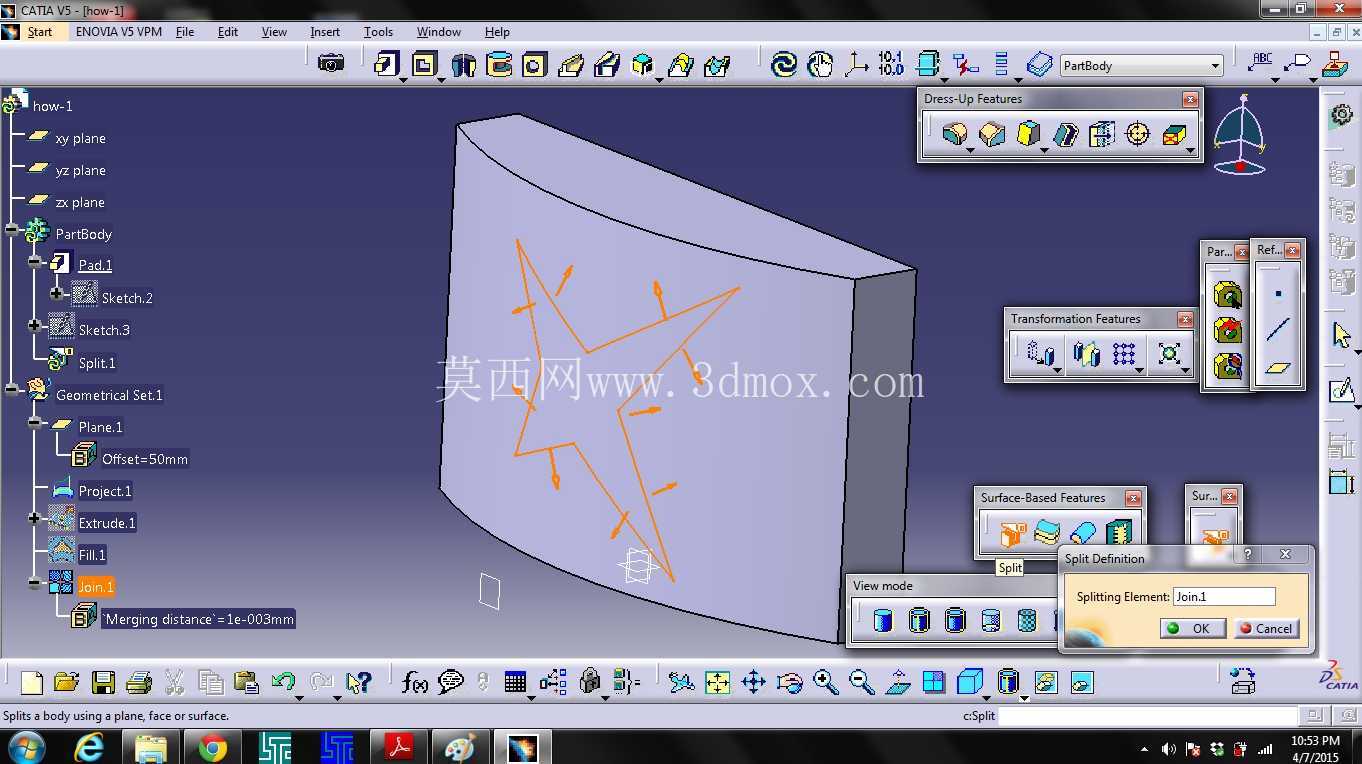This screenshot has height=764, width=1362.
Task: Open Google Chrome from the taskbar
Action: point(212,747)
